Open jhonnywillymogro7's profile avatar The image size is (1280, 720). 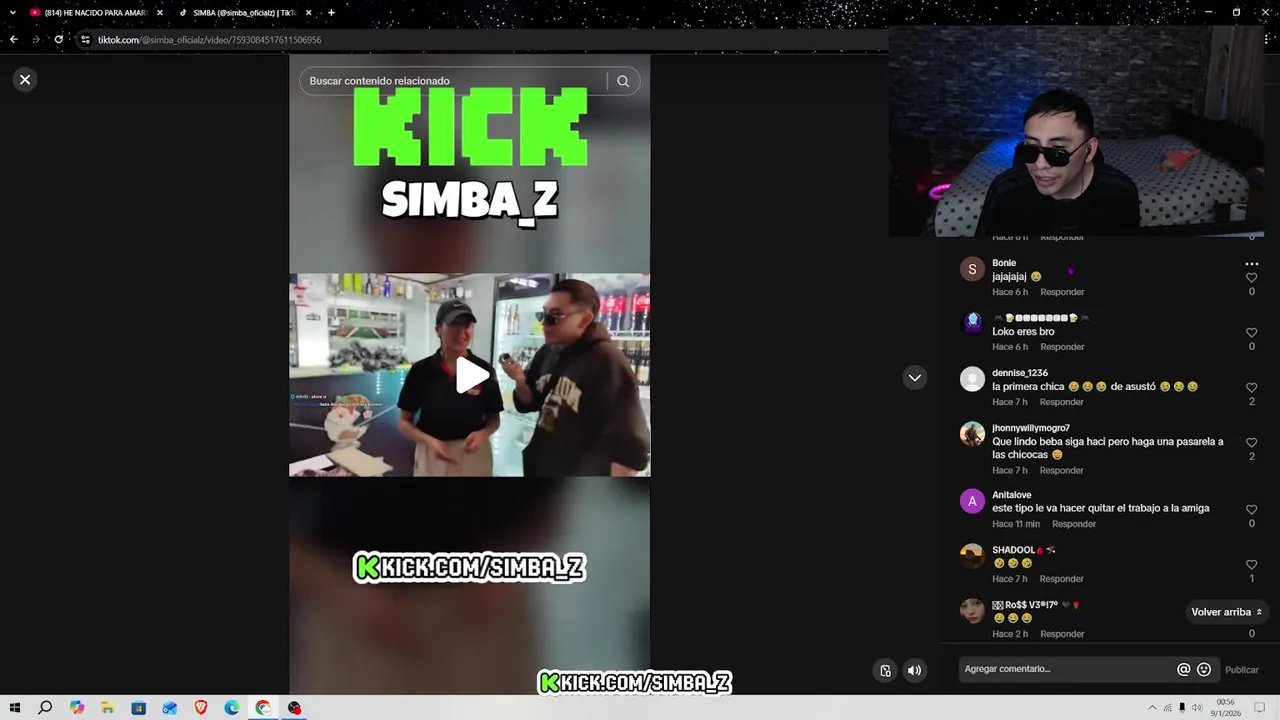pos(972,434)
